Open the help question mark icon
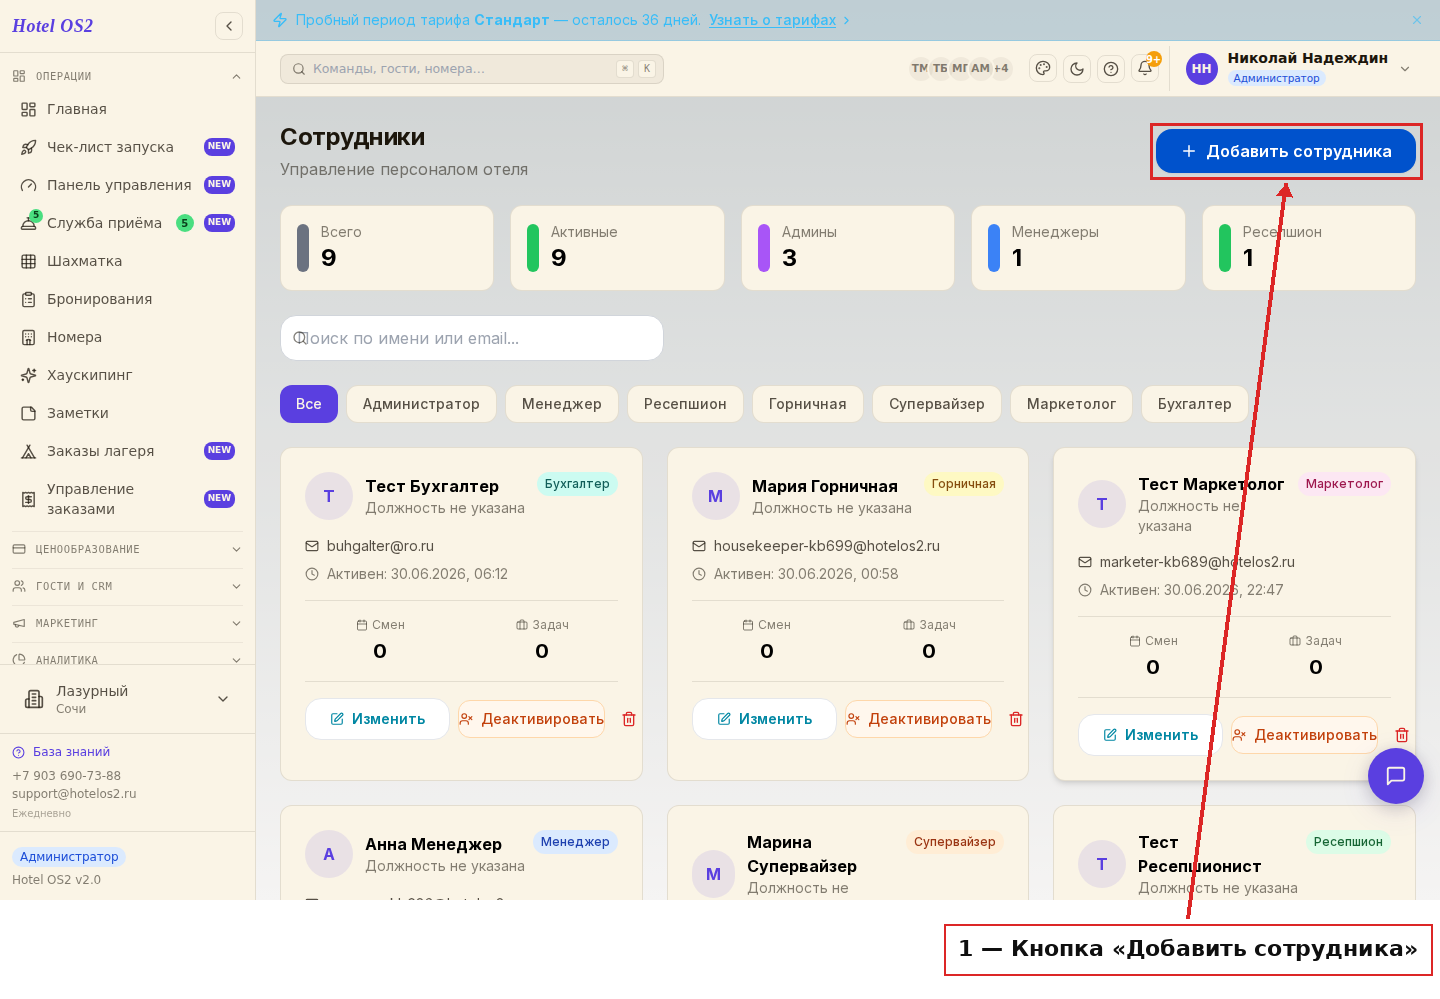Screen dimensions: 1440x999 (x=1111, y=69)
